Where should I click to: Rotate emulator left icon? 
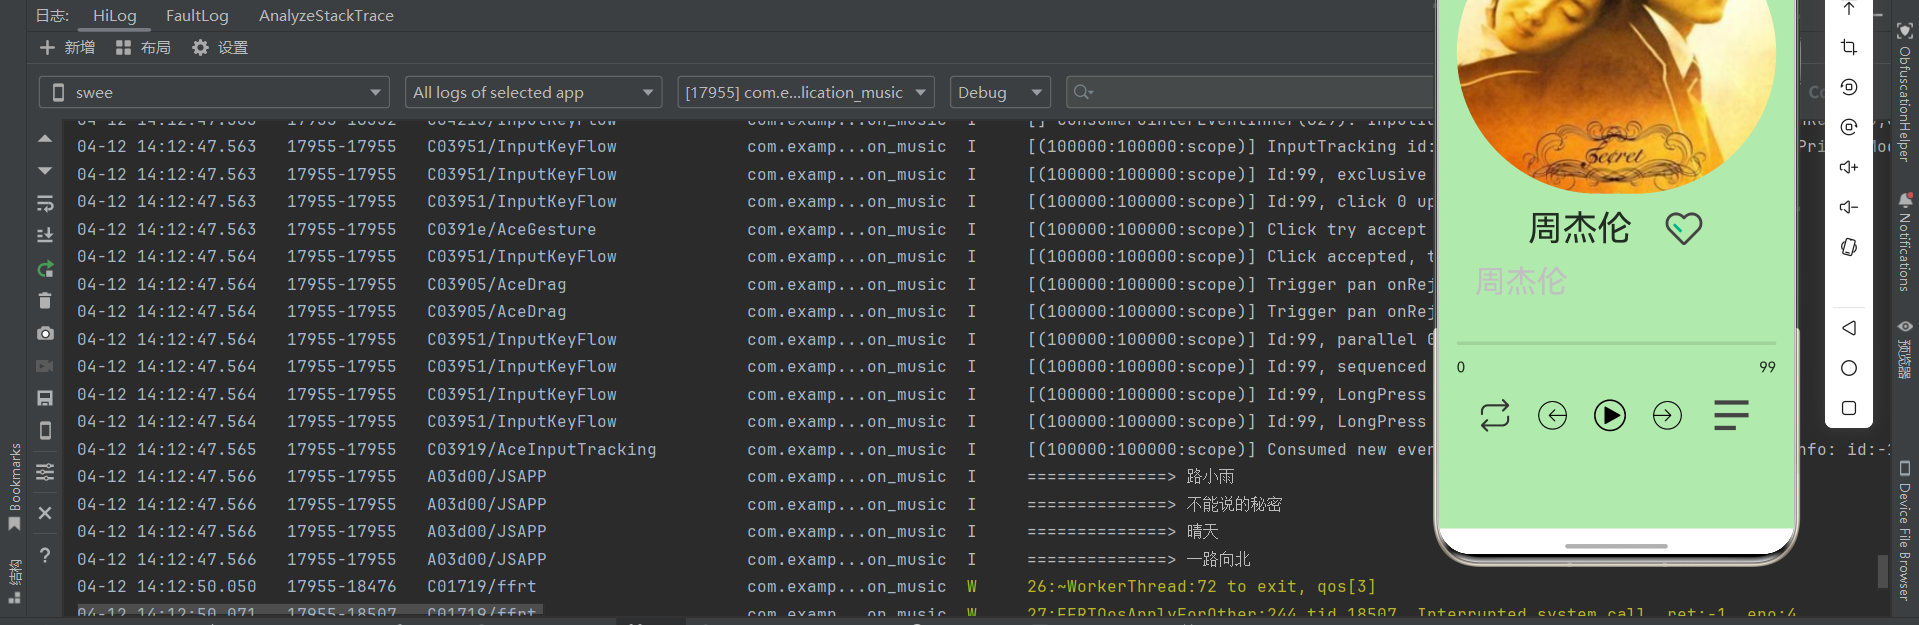[x=1849, y=87]
